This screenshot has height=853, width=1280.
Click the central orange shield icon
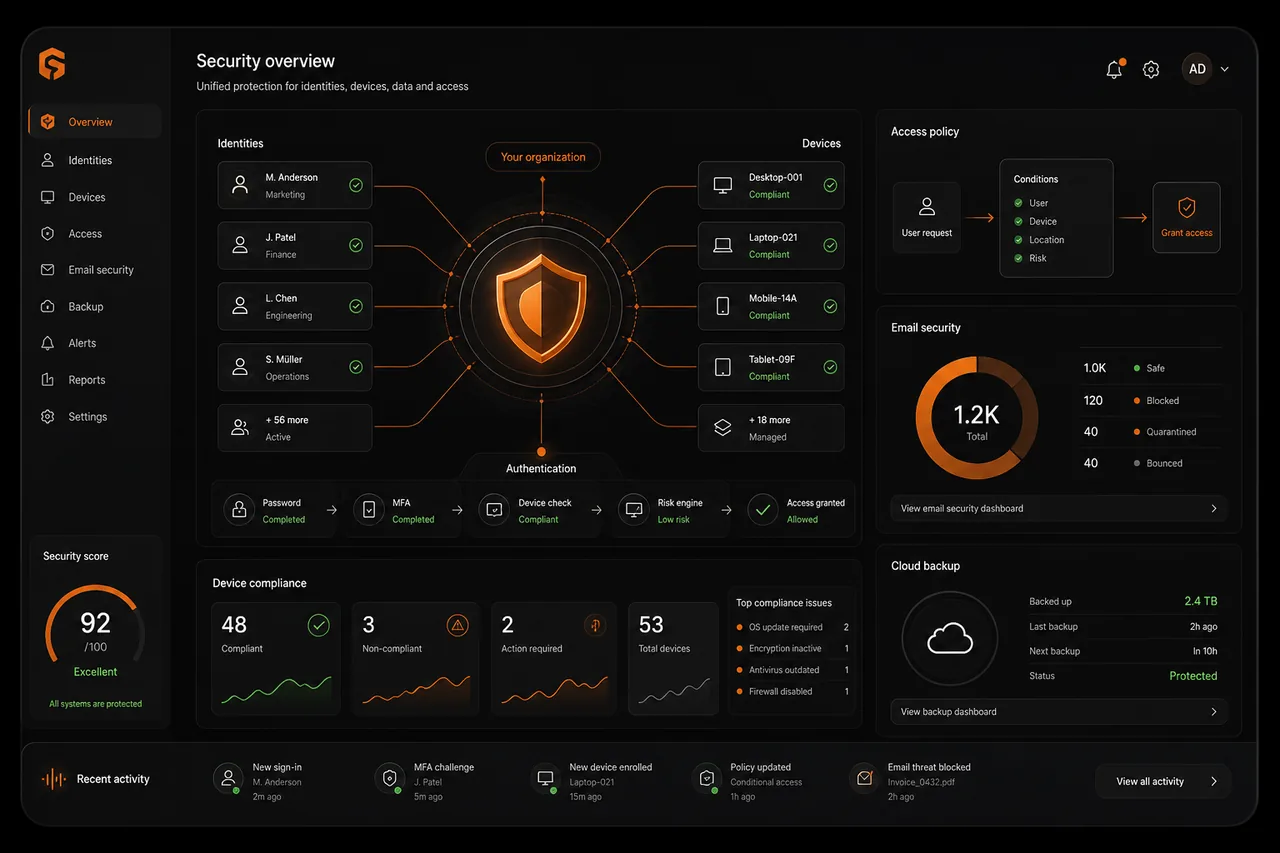(x=541, y=308)
